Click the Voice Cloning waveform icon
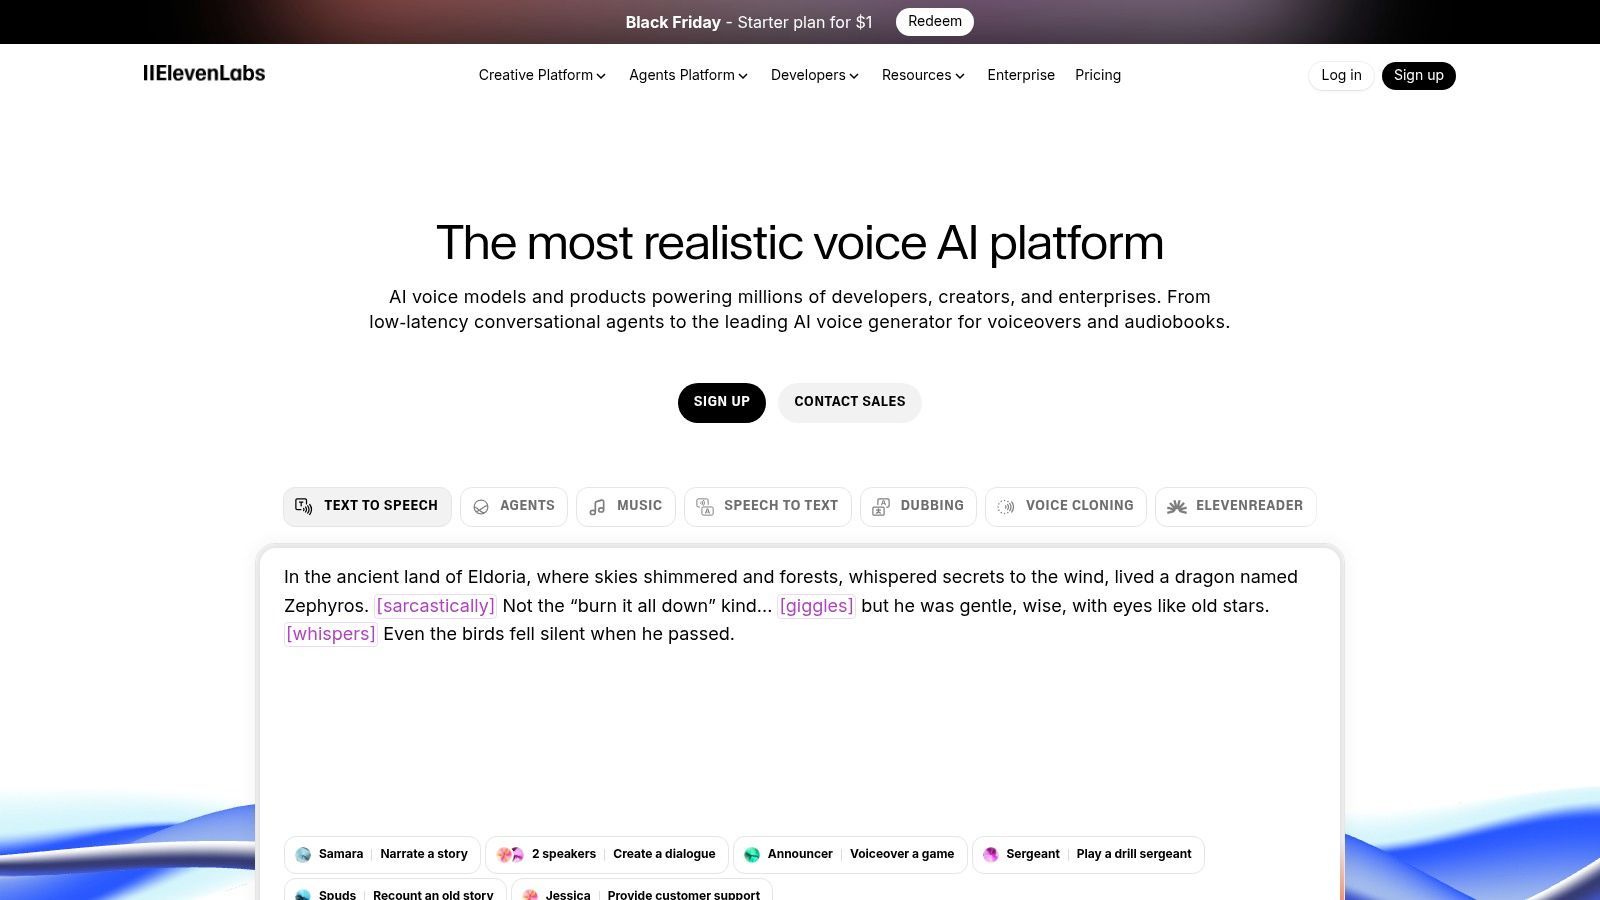1600x900 pixels. 1005,506
